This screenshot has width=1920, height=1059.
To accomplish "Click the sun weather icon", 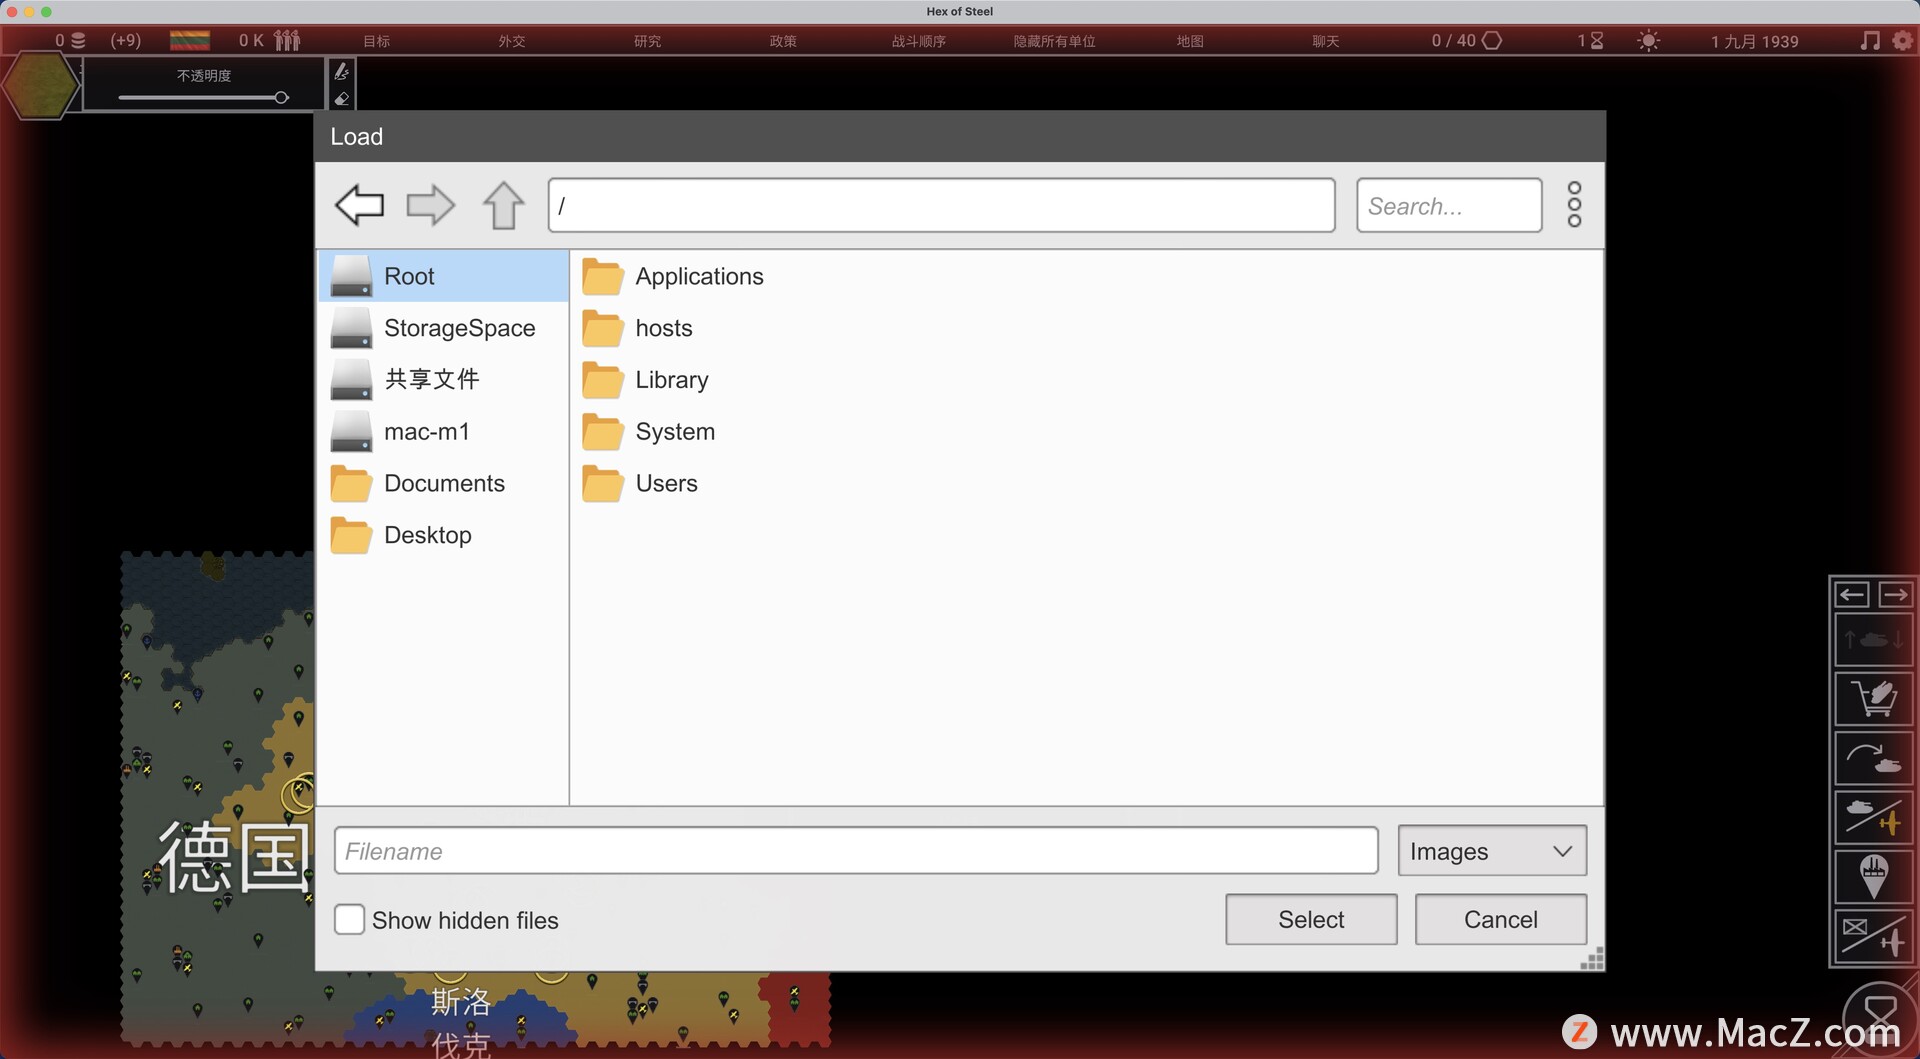I will 1648,41.
